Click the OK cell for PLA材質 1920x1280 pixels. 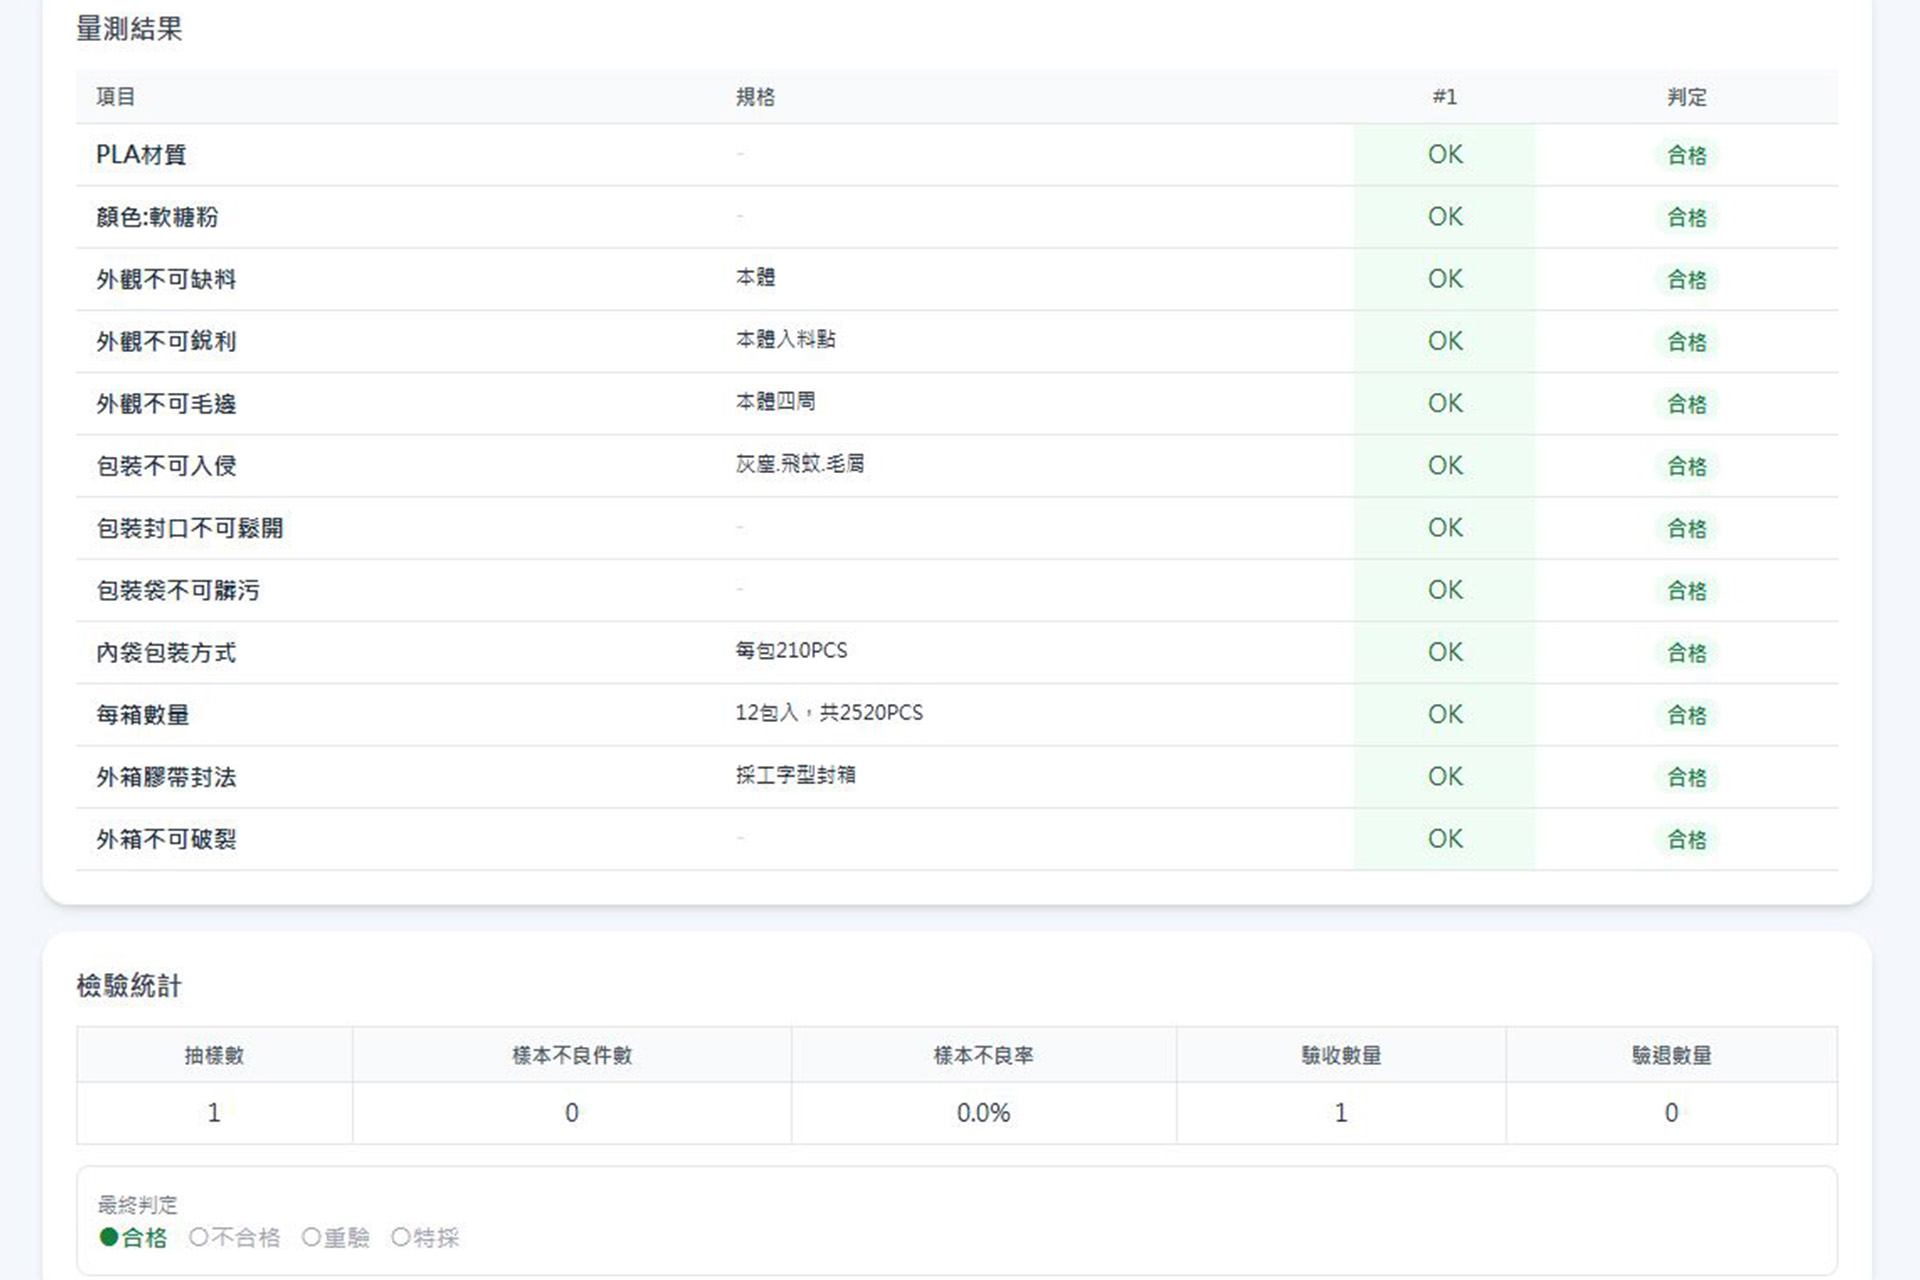click(x=1445, y=155)
